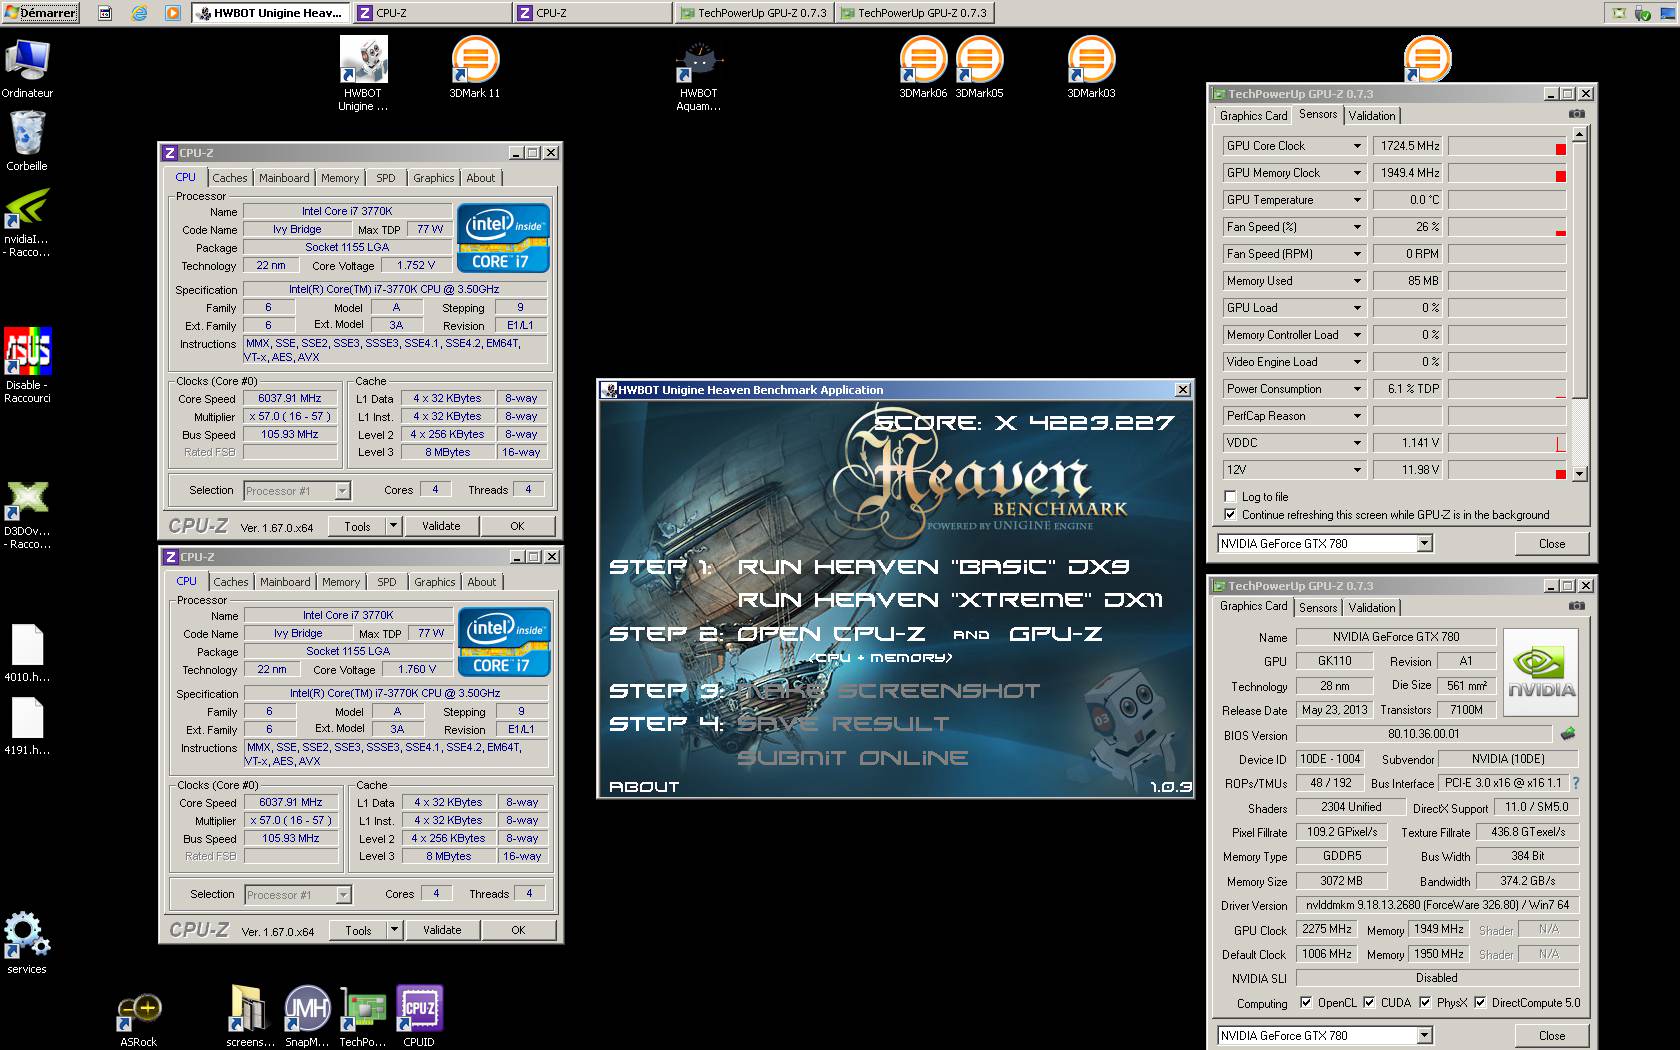Switch to SPD tab in lower CPU-Z
1680x1050 pixels.
387,582
